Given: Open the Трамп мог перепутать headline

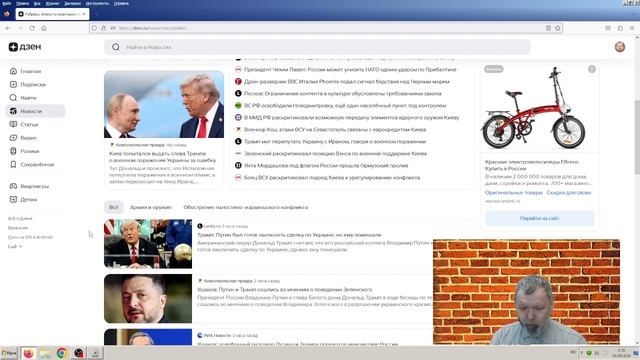Looking at the screenshot, I should coord(335,142).
